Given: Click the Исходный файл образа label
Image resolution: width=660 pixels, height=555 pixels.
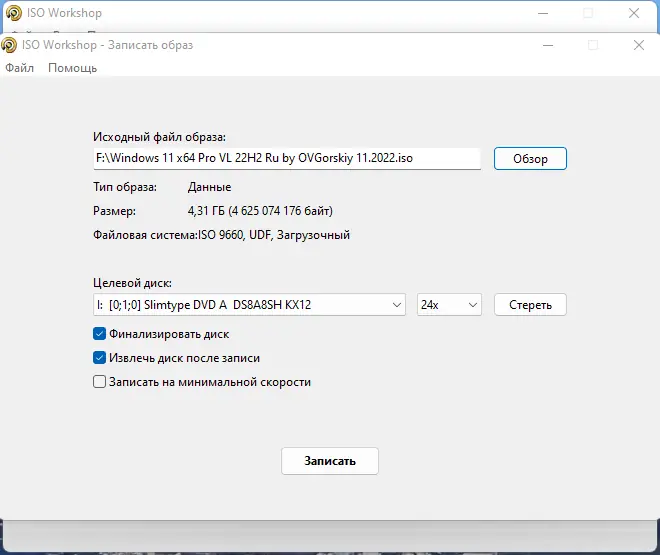Looking at the screenshot, I should pos(159,137).
